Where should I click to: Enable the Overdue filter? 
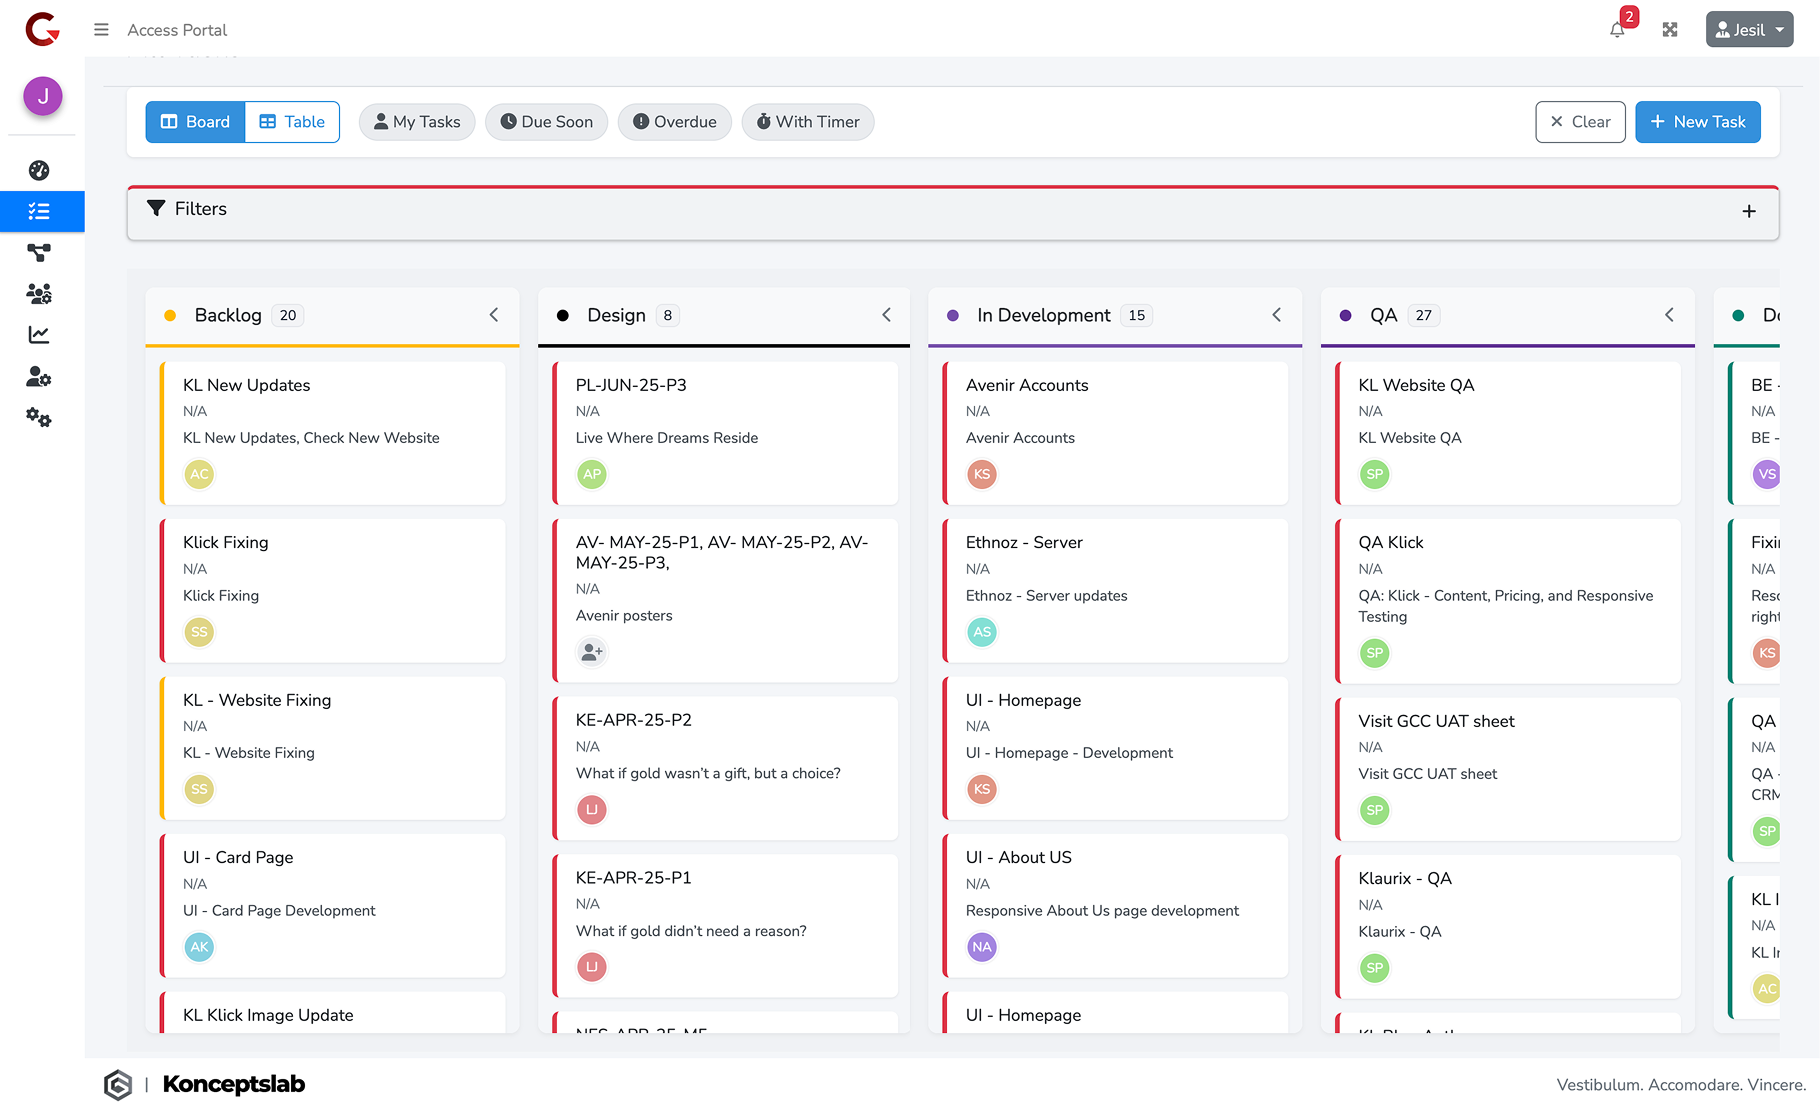pos(674,121)
